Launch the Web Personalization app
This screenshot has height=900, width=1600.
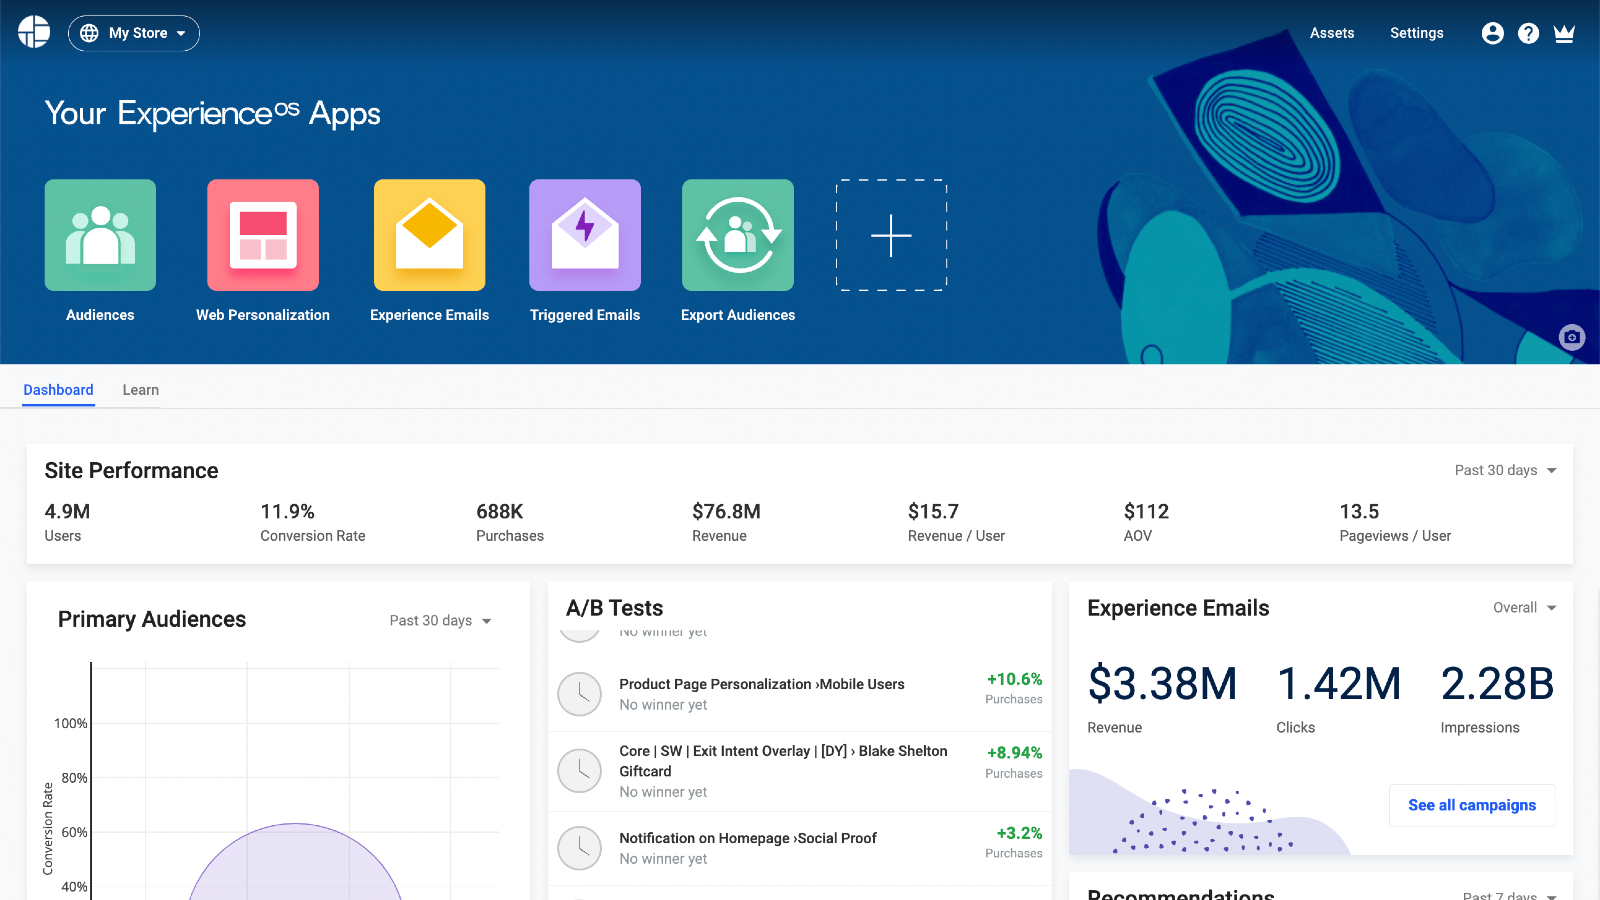tap(262, 235)
